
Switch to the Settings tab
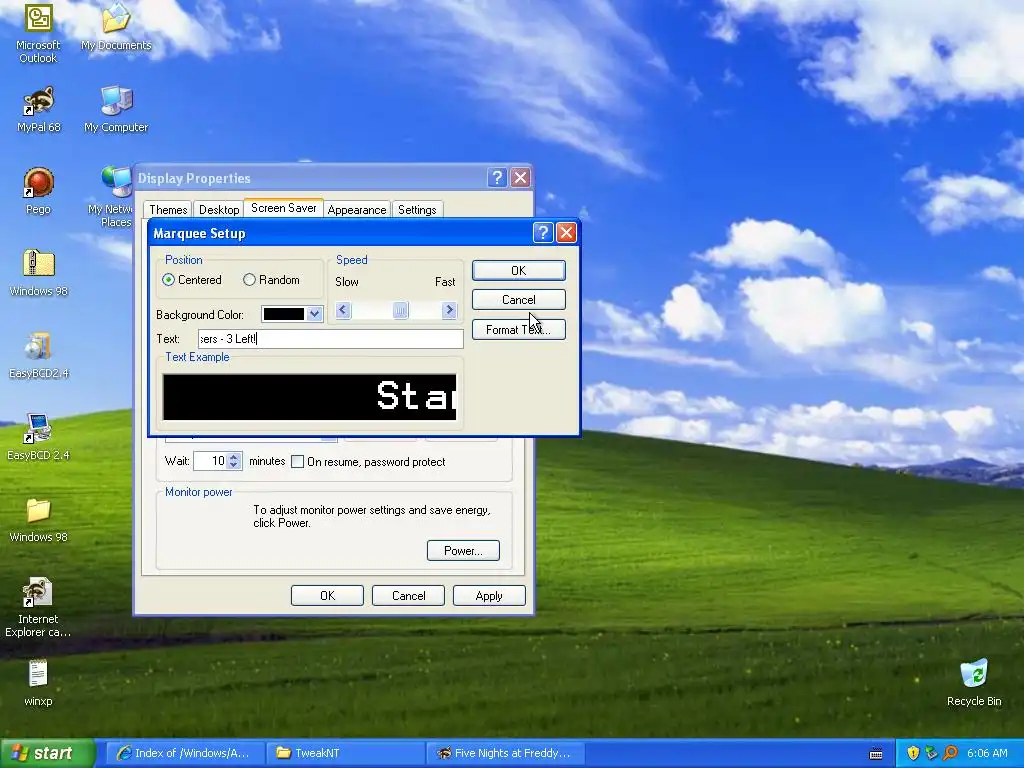pyautogui.click(x=417, y=210)
